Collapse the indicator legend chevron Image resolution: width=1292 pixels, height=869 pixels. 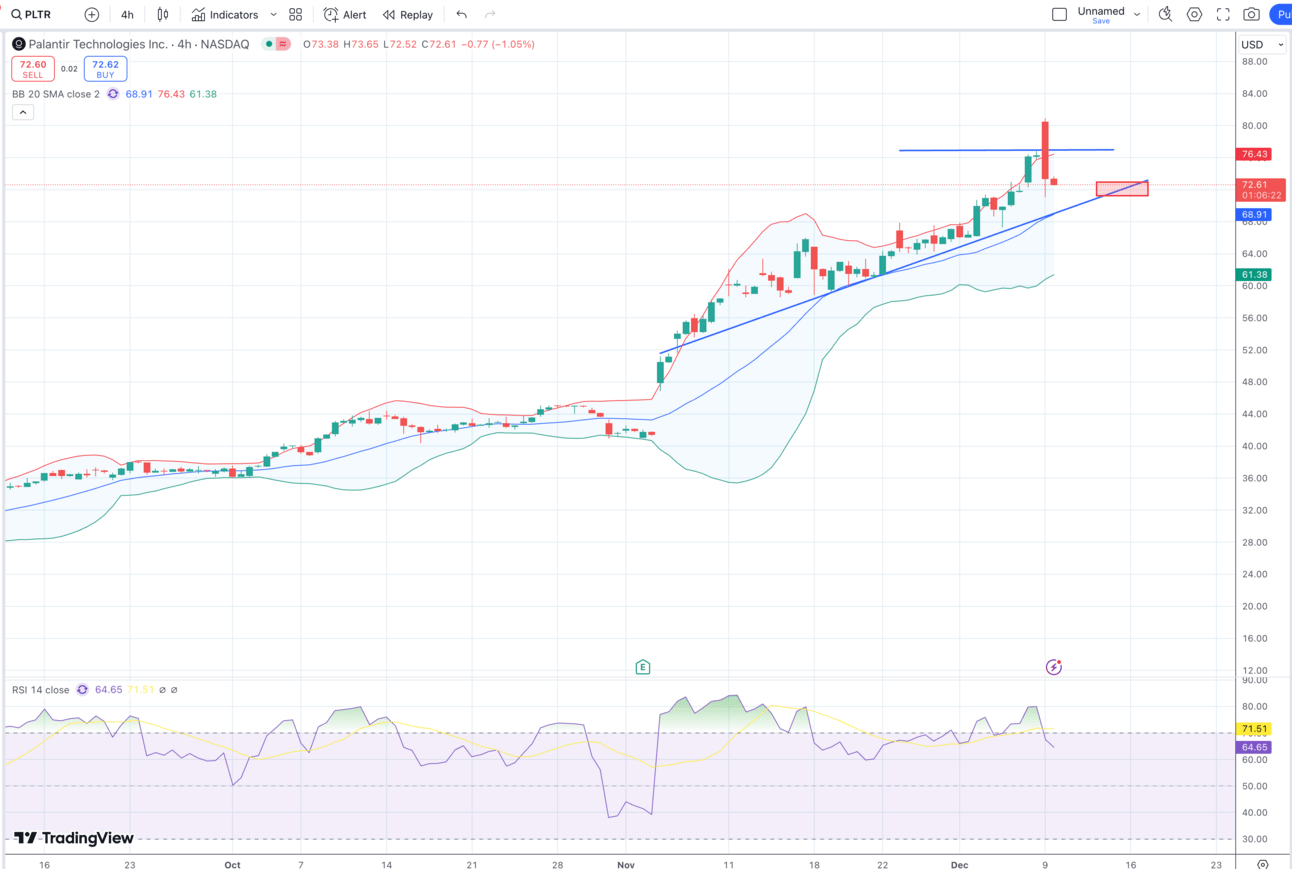[23, 112]
